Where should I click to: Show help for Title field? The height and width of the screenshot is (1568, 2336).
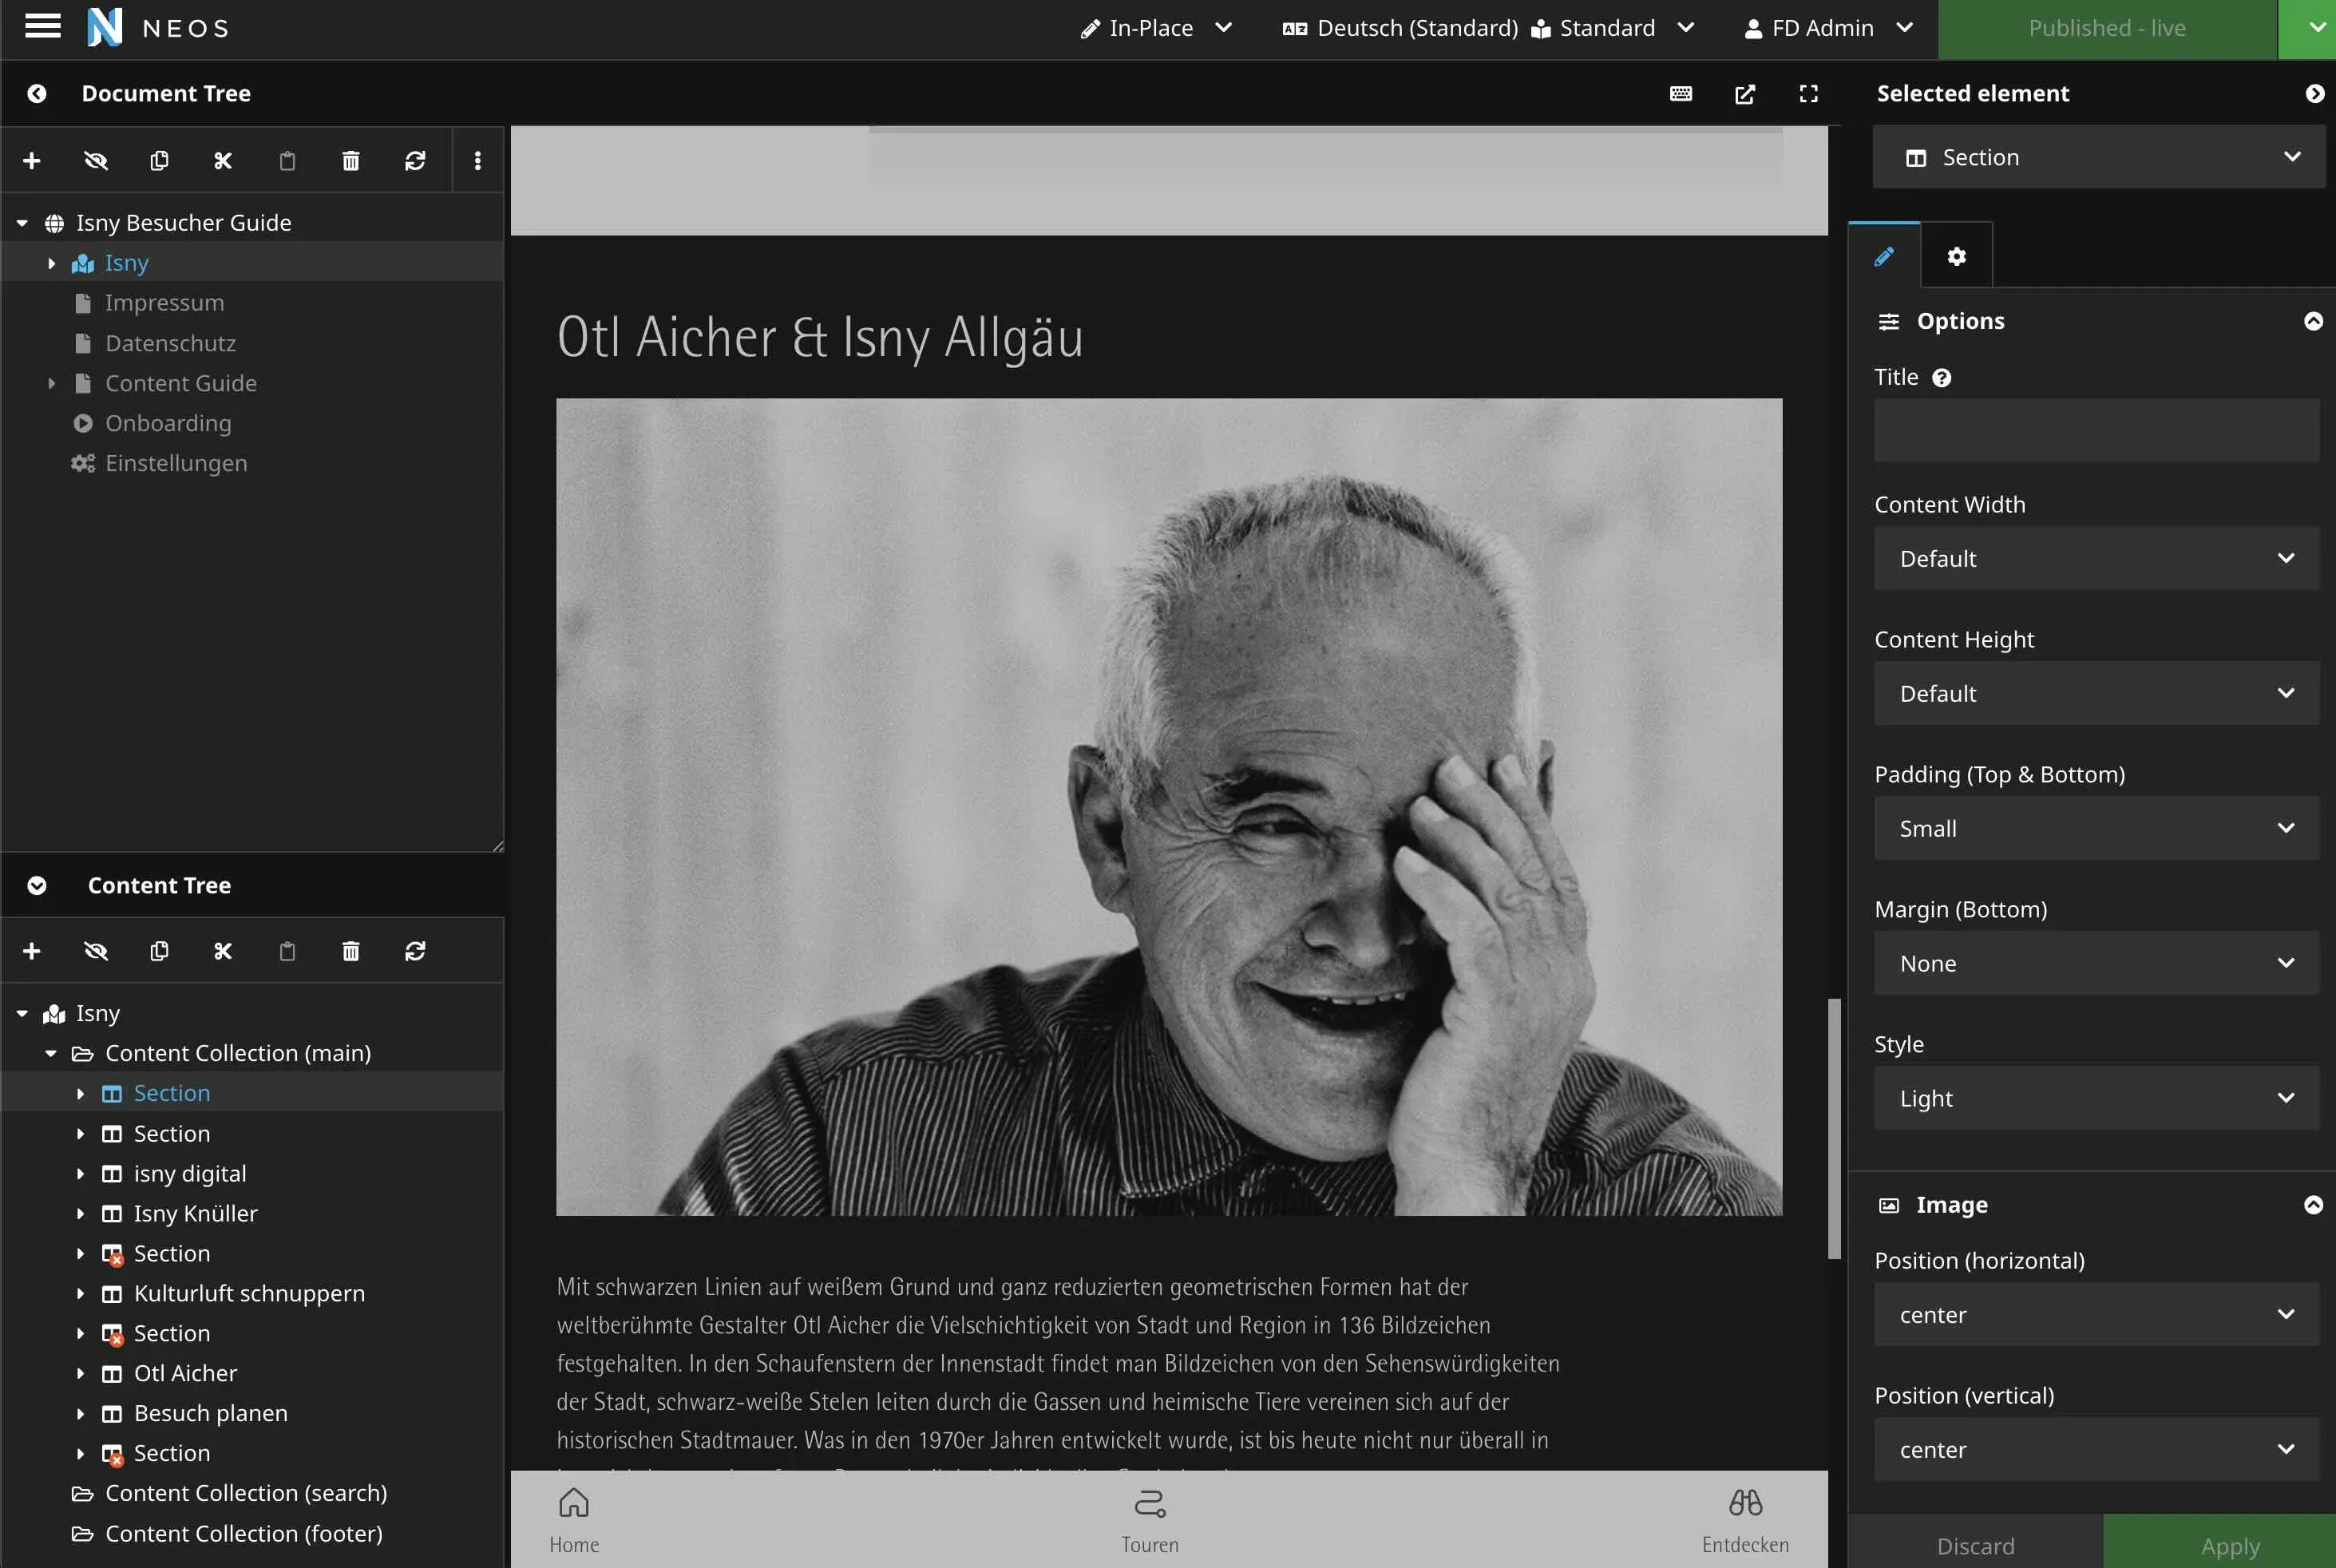pos(1942,378)
